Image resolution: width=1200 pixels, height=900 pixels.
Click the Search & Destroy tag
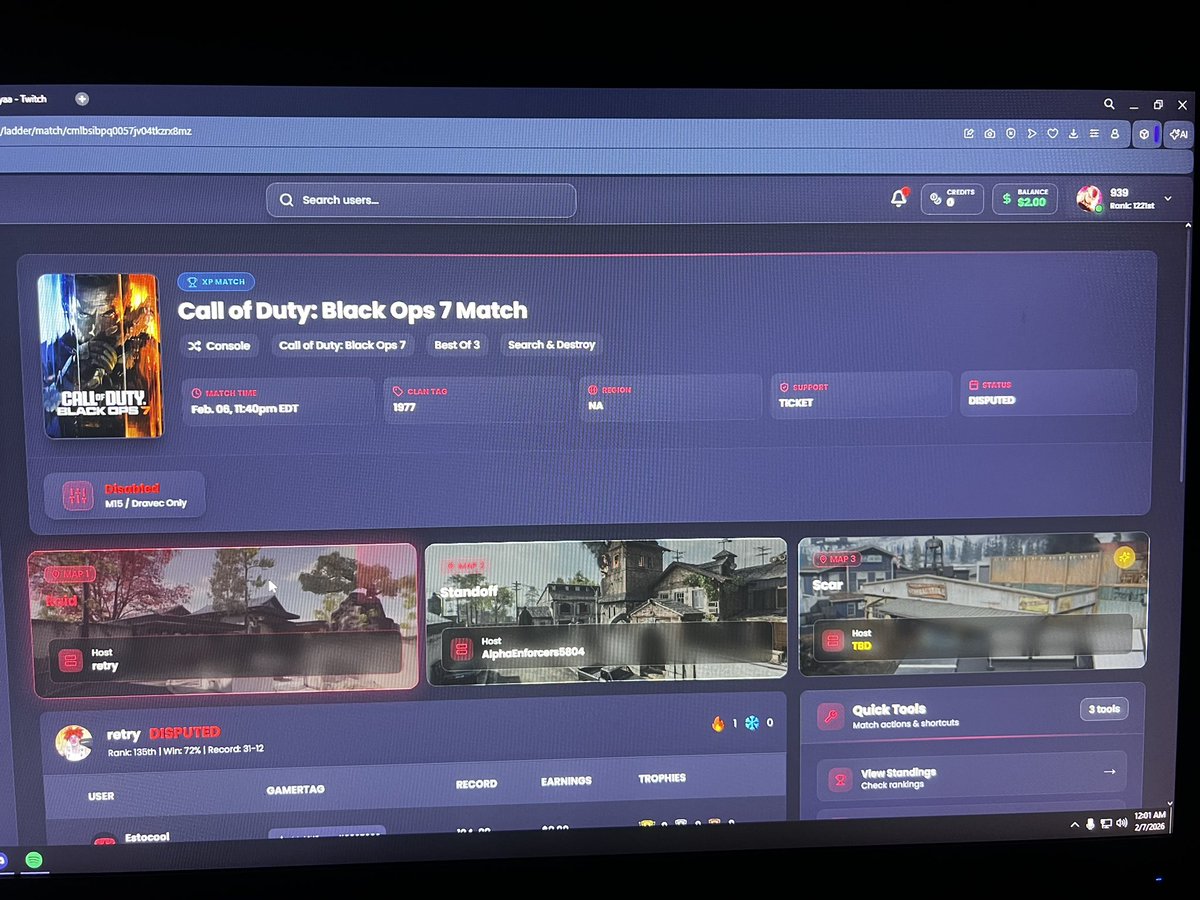551,345
